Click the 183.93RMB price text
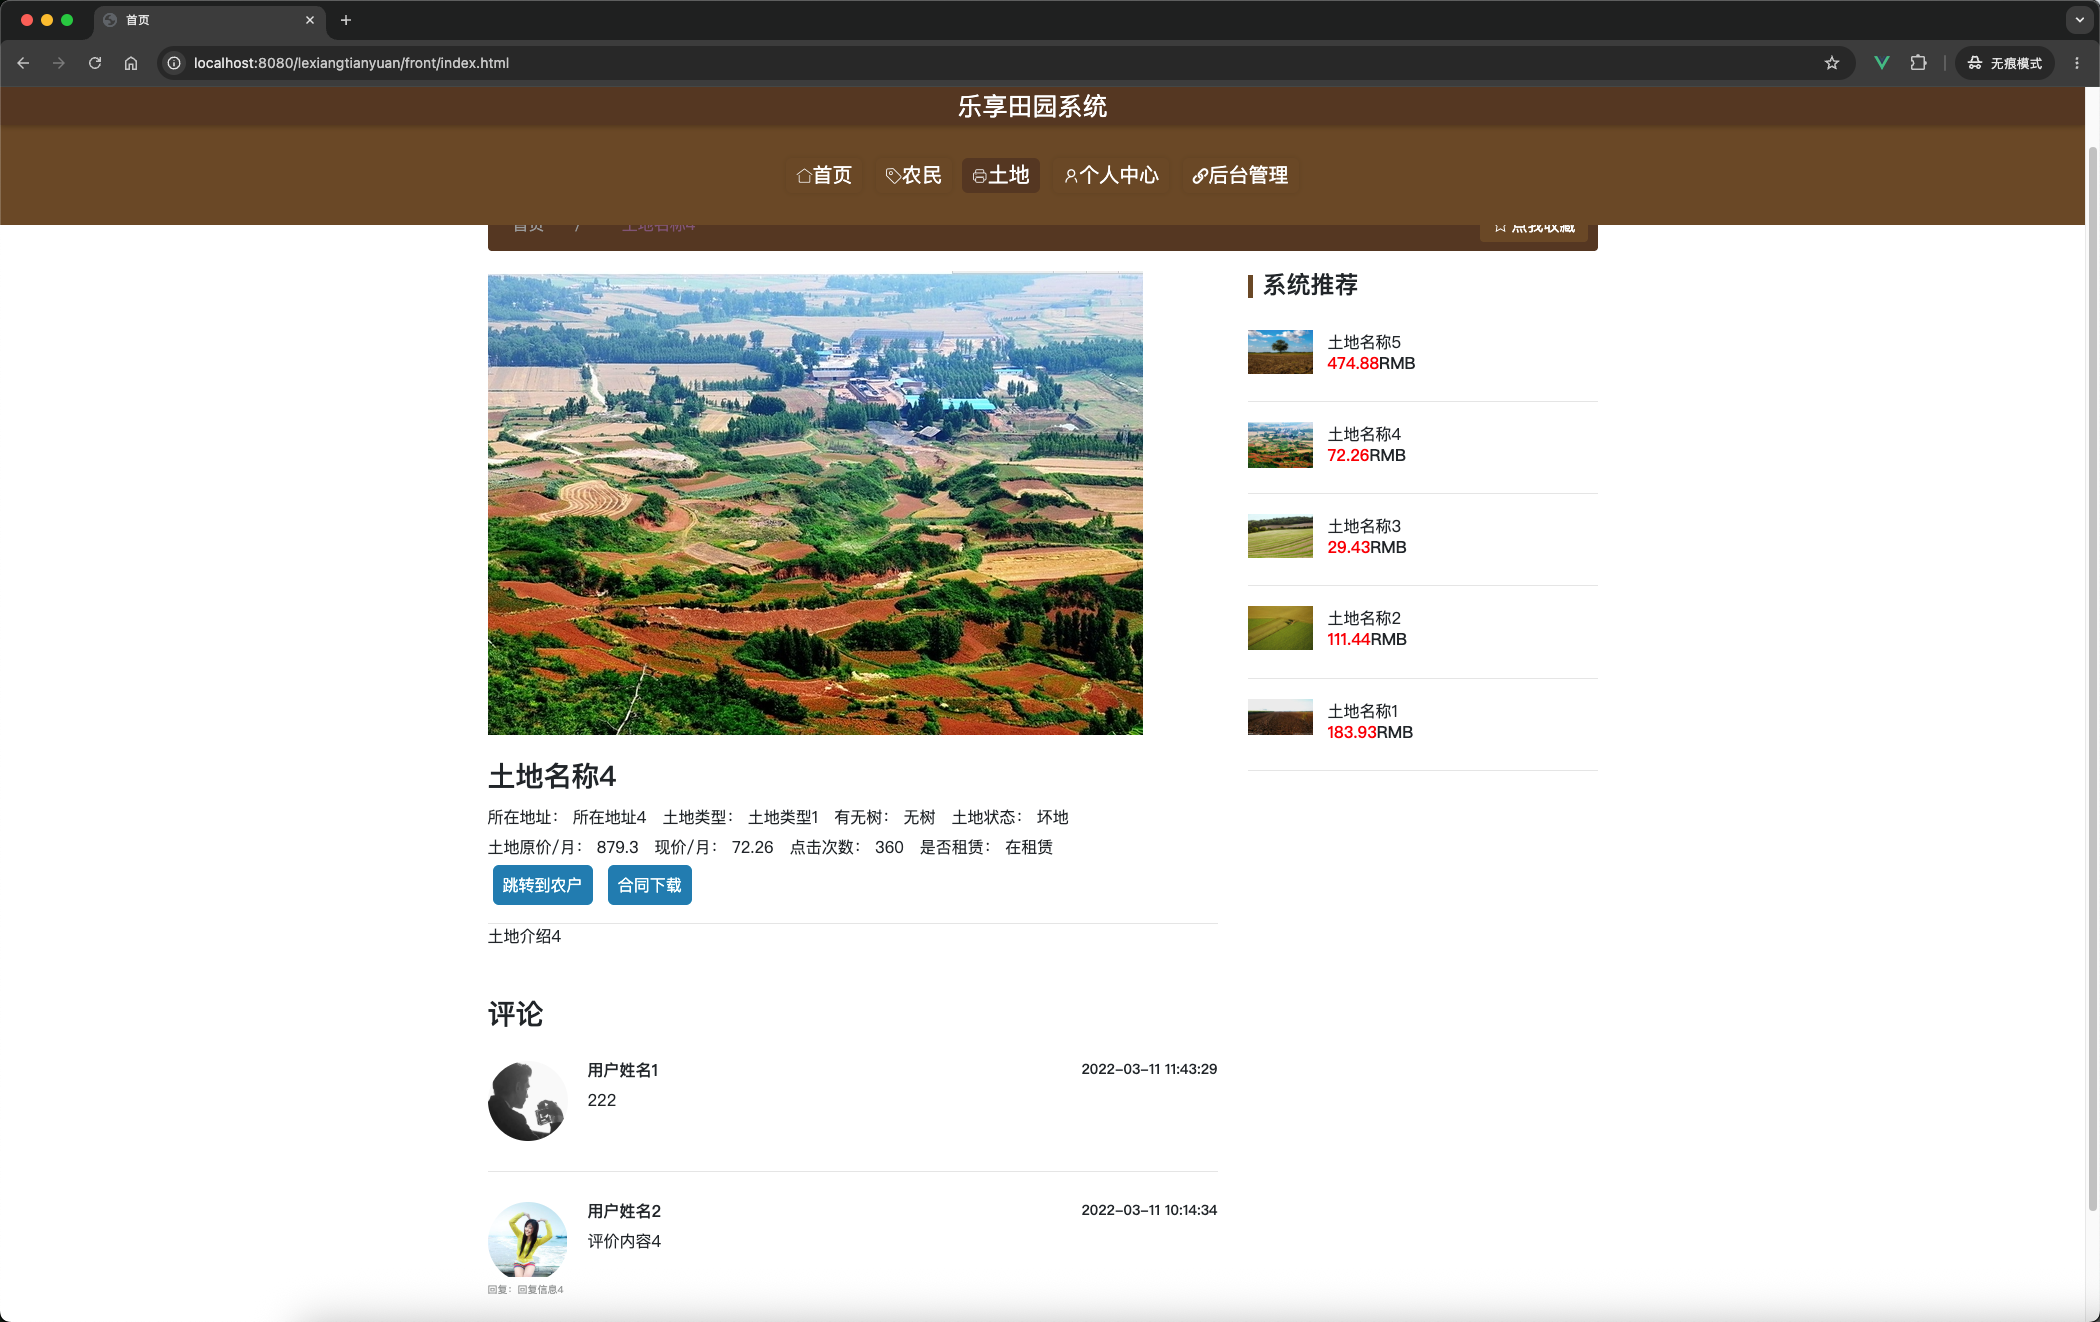Screen dimensions: 2100x1322 1370,732
